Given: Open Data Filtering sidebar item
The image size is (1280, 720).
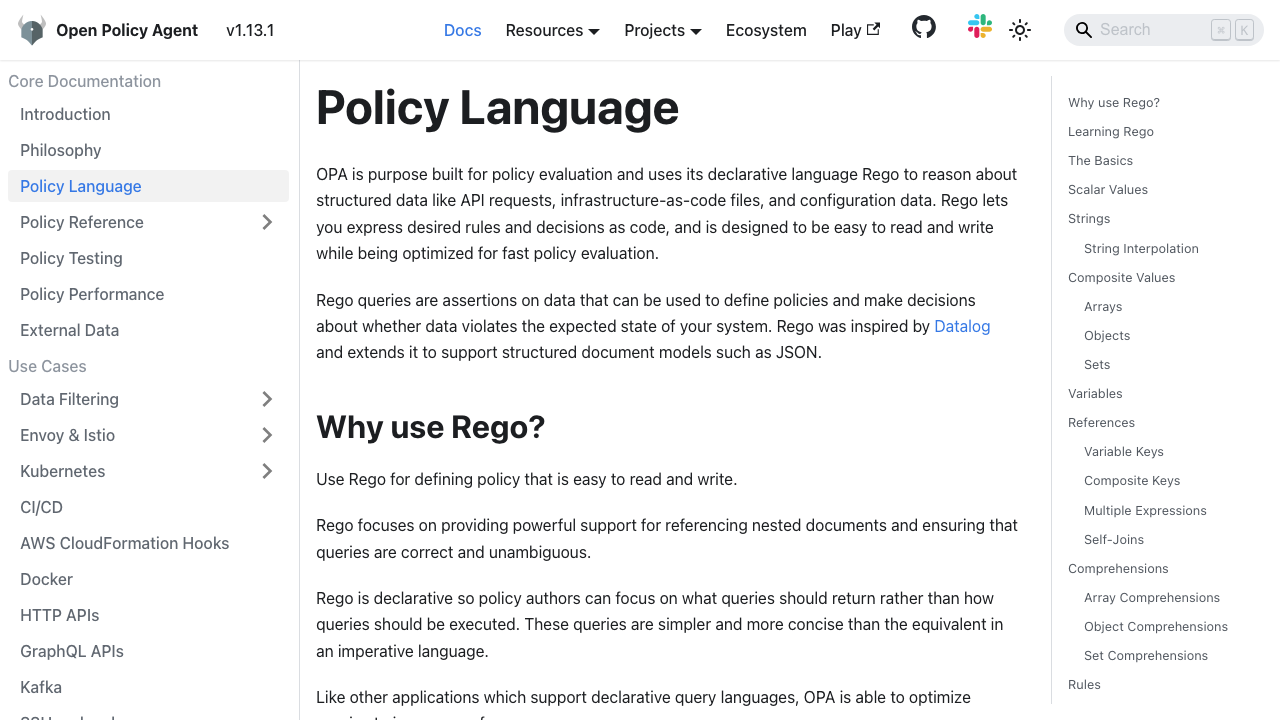Looking at the screenshot, I should [x=69, y=399].
